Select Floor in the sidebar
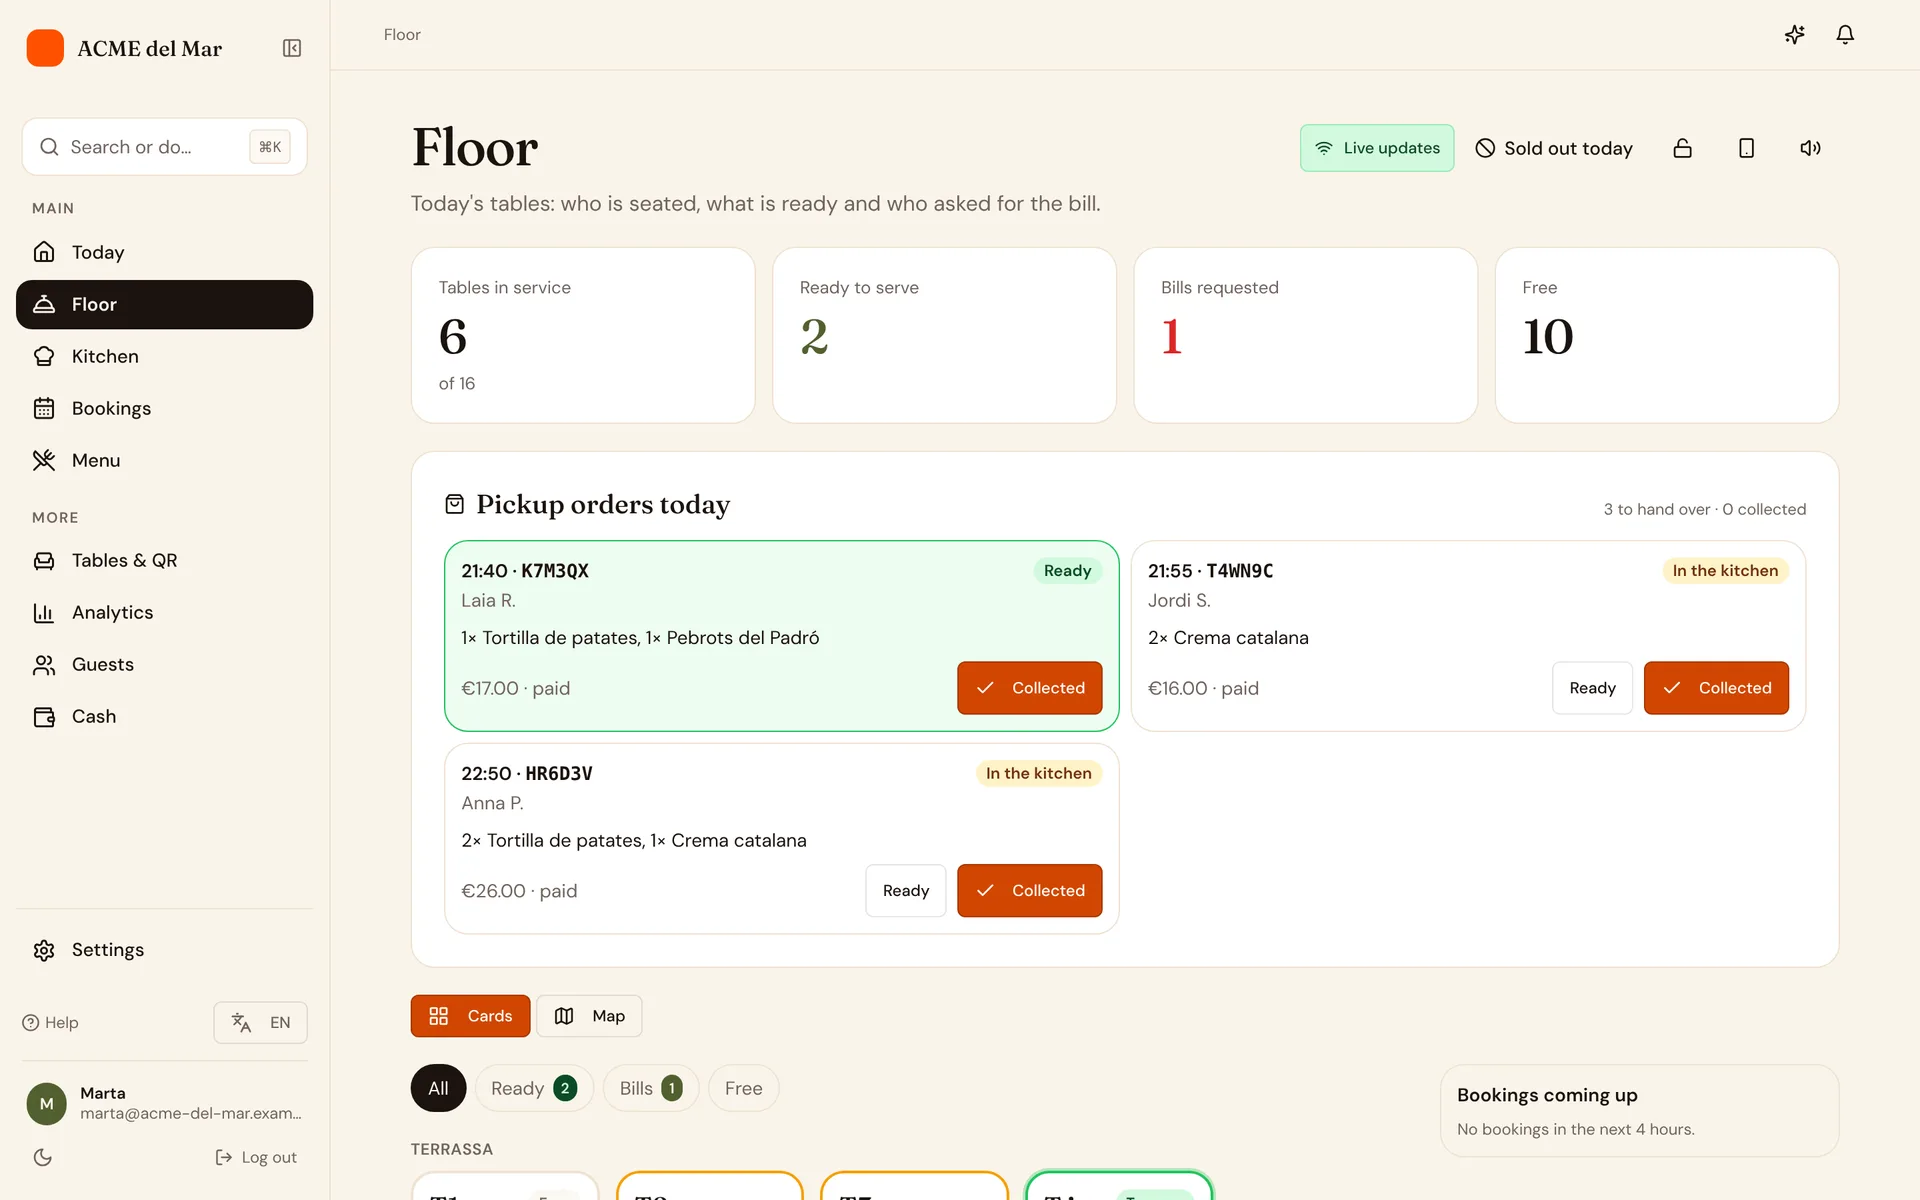The height and width of the screenshot is (1200, 1920). tap(164, 304)
